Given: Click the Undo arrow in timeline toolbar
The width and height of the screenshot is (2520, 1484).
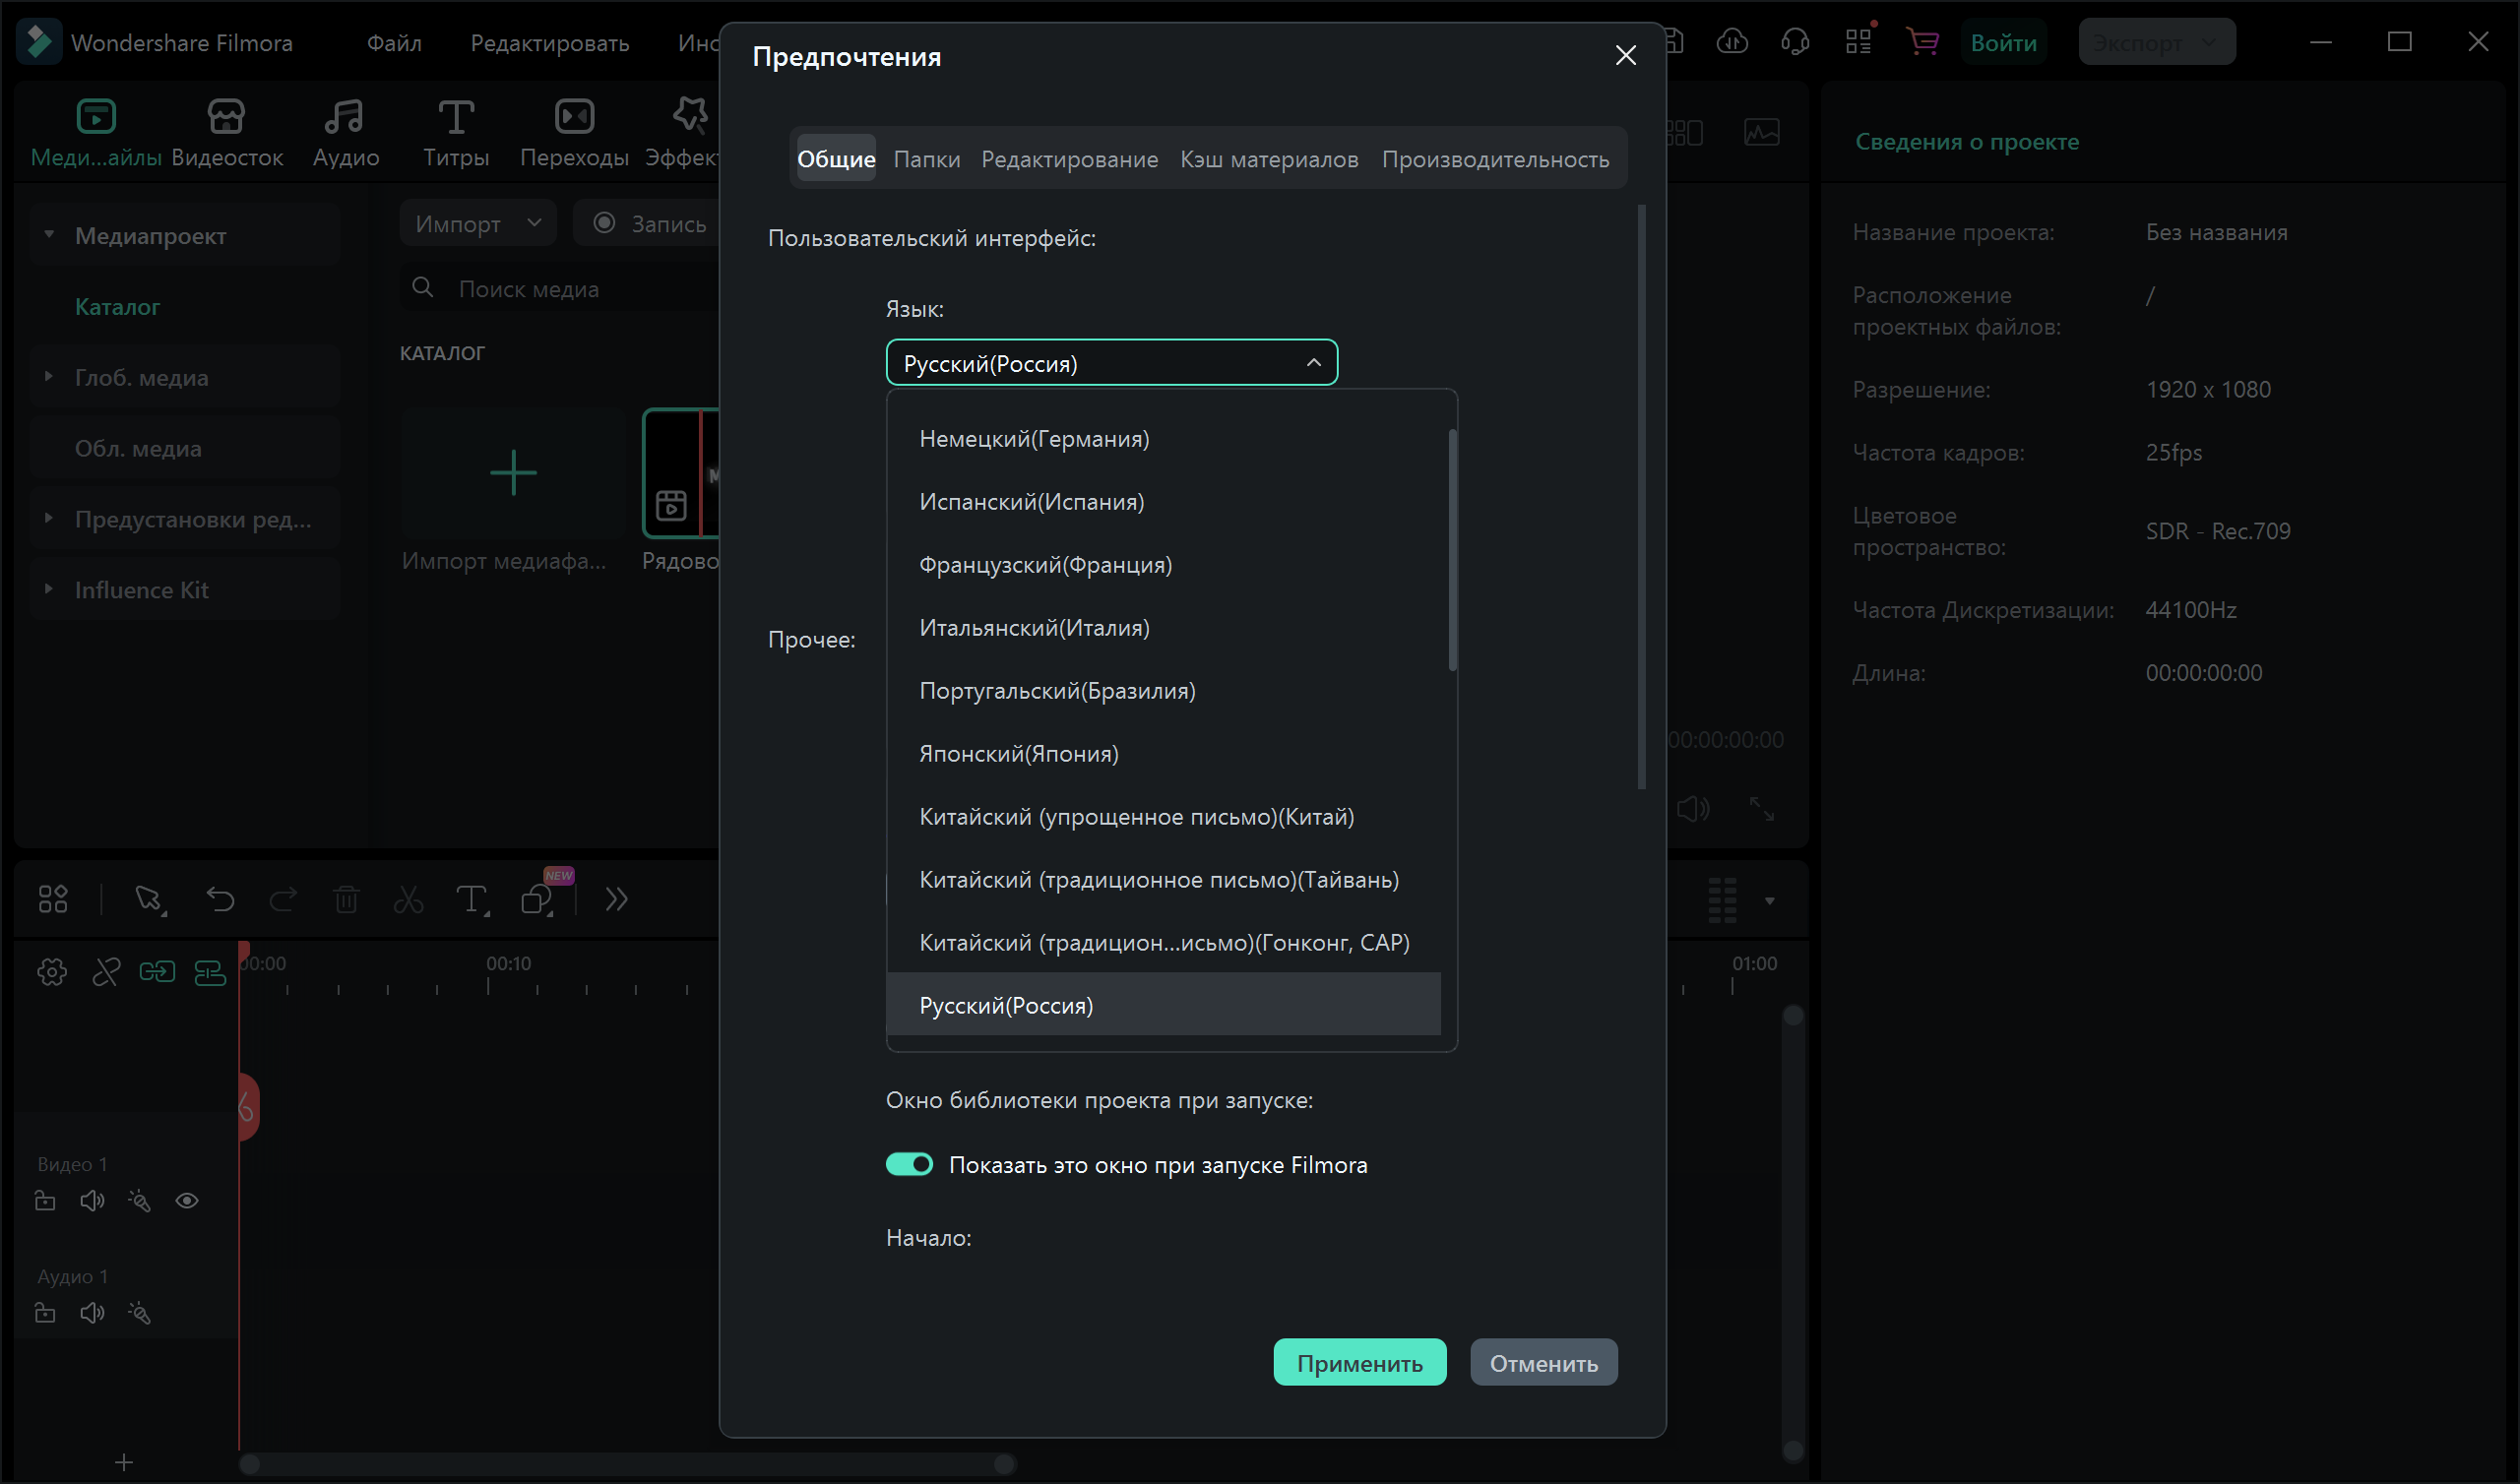Looking at the screenshot, I should pos(220,899).
